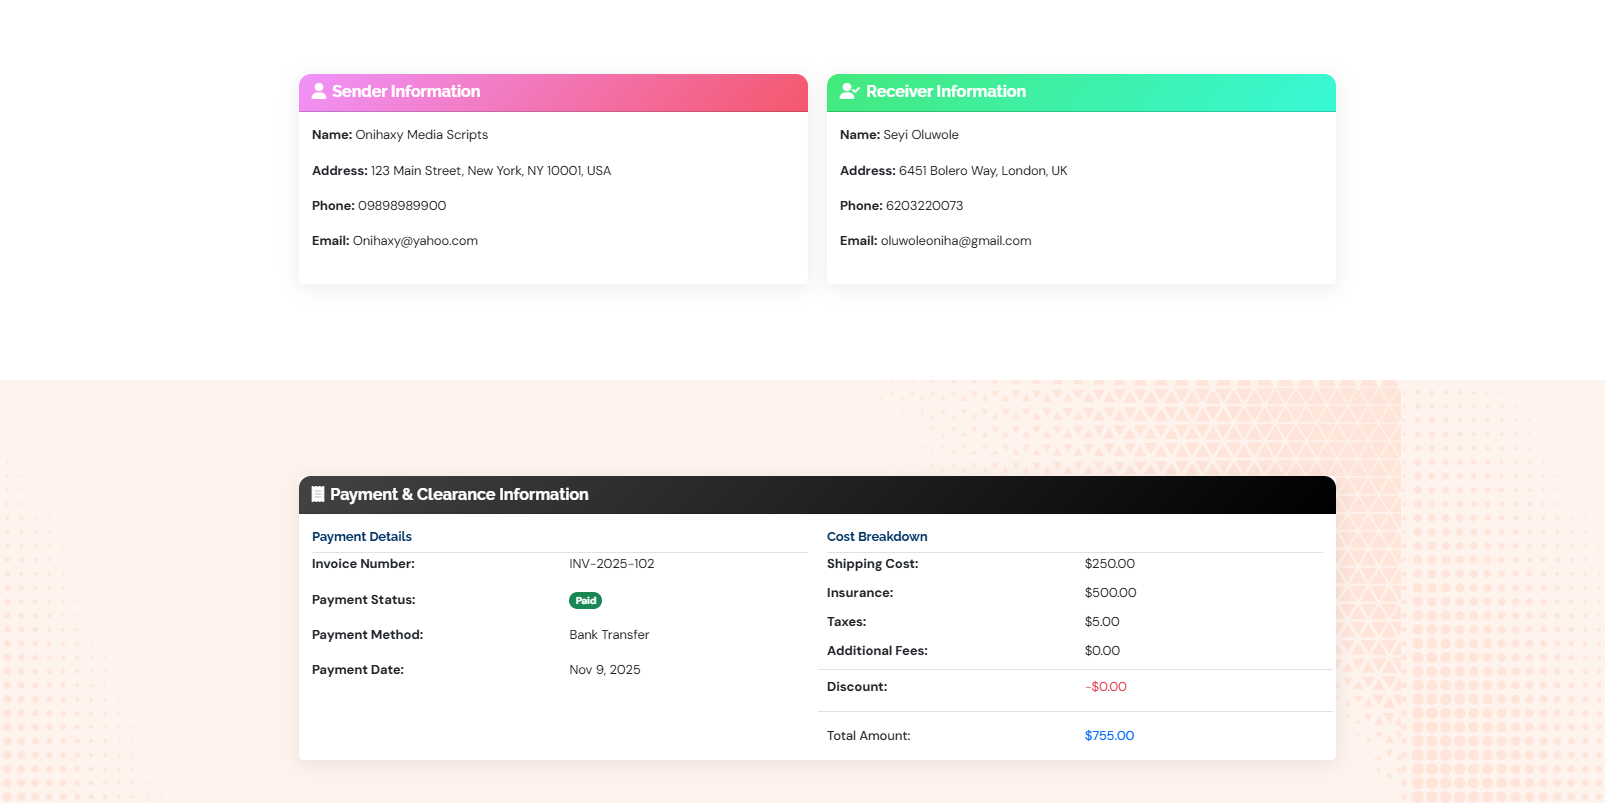Viewport: 1605px width, 803px height.
Task: Click the receiver name Seyi Oluwole
Action: (920, 135)
